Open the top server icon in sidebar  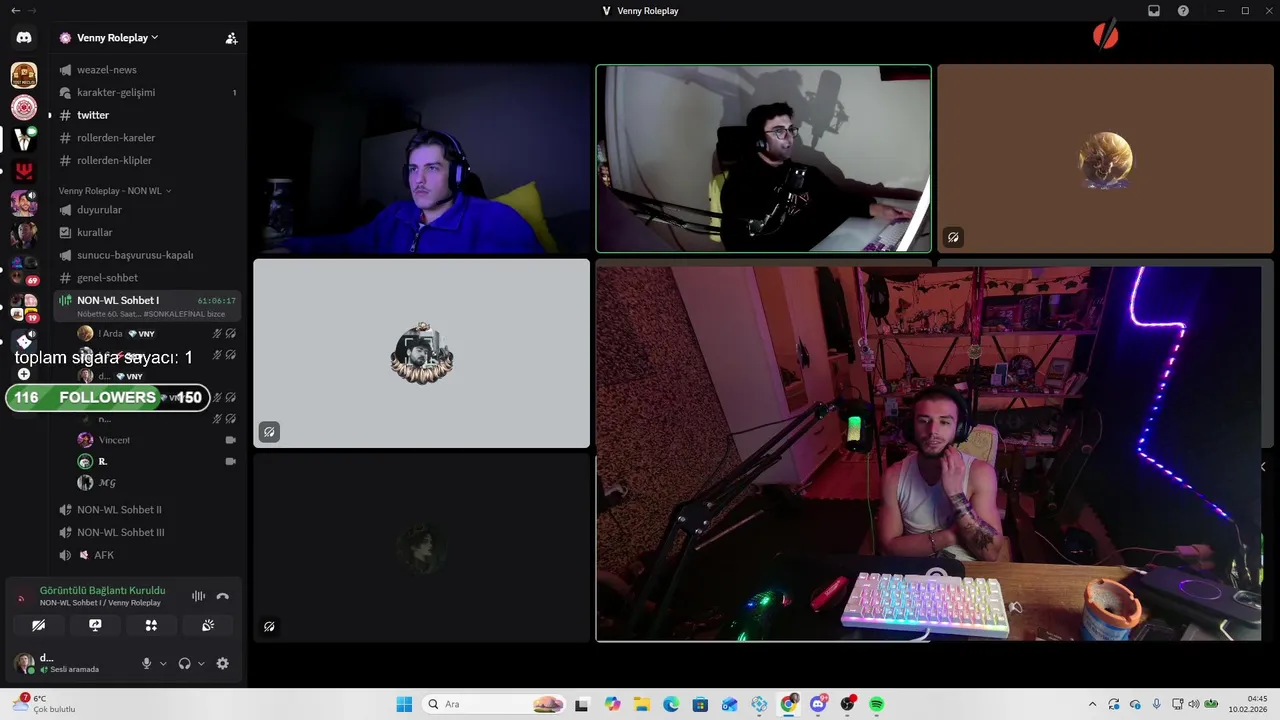point(24,75)
